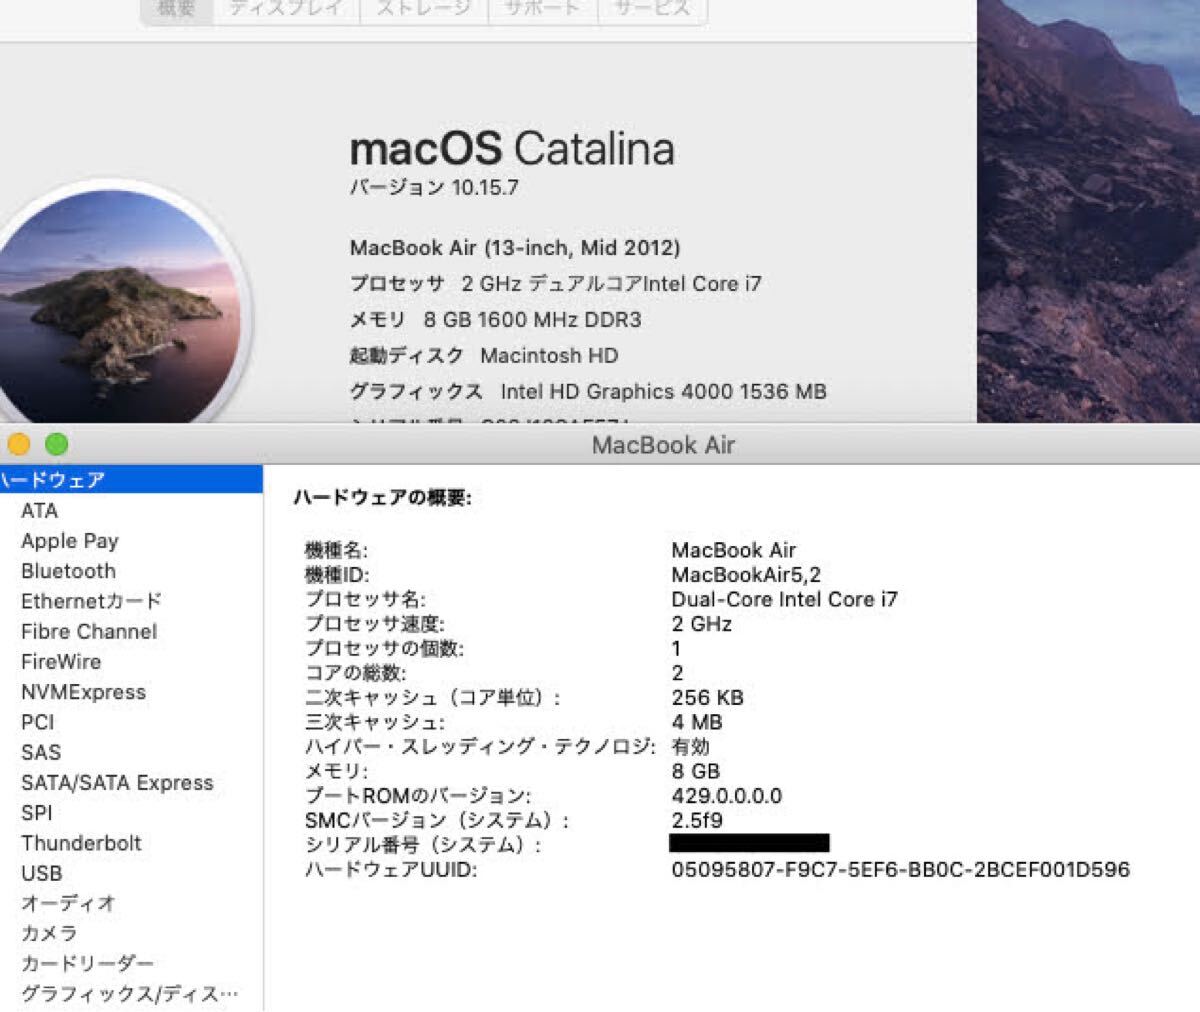Click Intel HD Graphics 4000 1536 MB
The height and width of the screenshot is (1012, 1200).
tap(664, 392)
